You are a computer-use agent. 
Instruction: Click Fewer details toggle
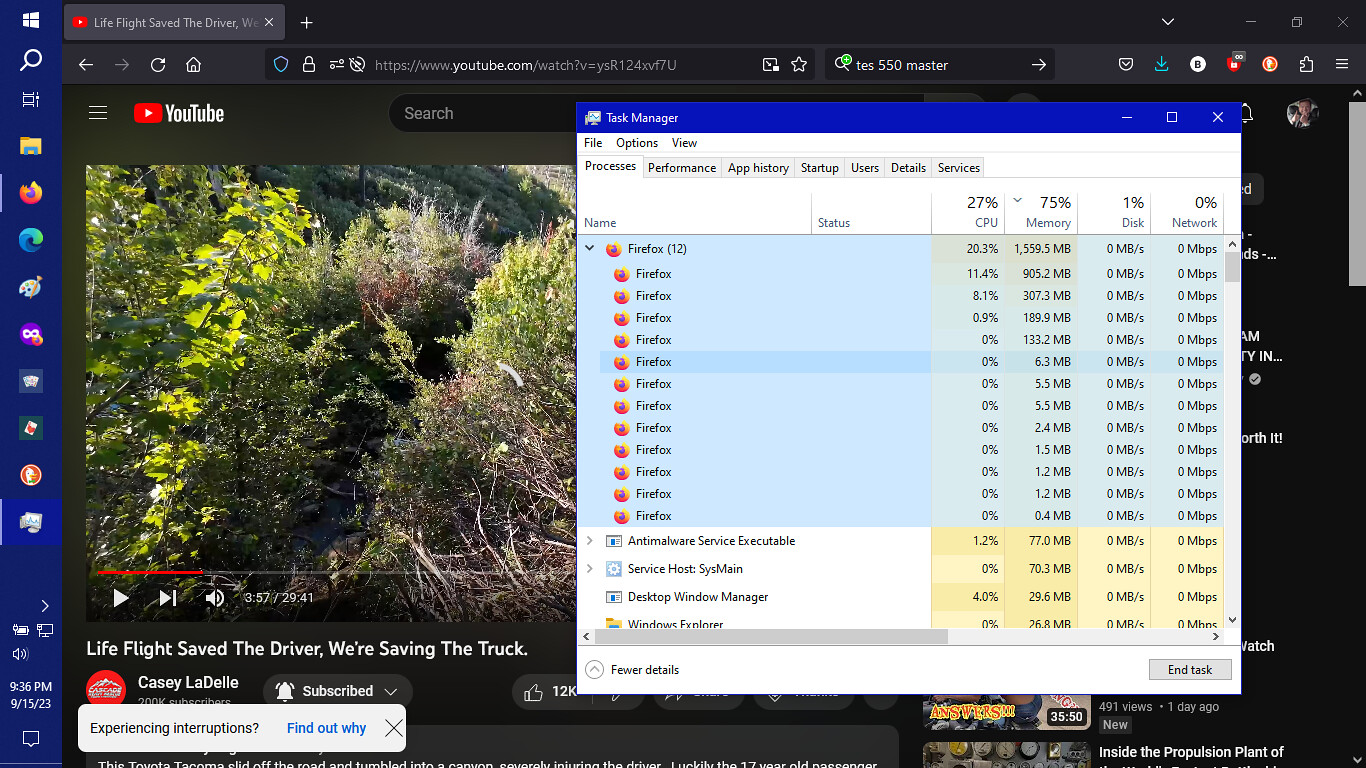(632, 670)
